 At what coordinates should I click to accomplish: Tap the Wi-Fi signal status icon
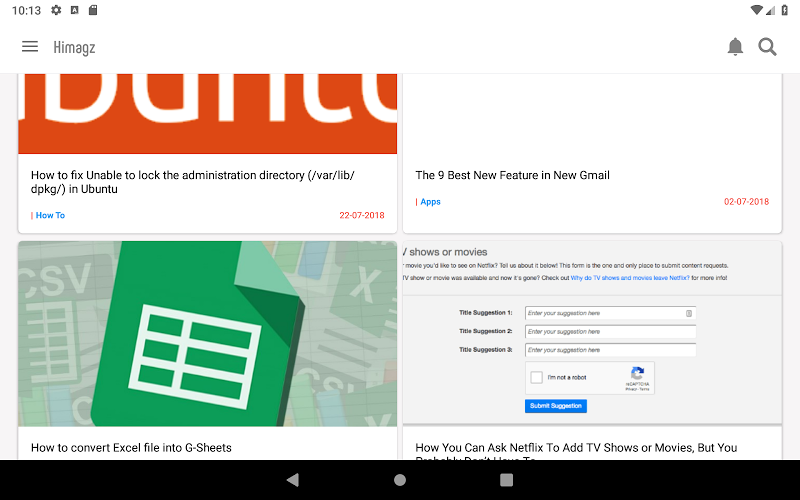click(757, 10)
